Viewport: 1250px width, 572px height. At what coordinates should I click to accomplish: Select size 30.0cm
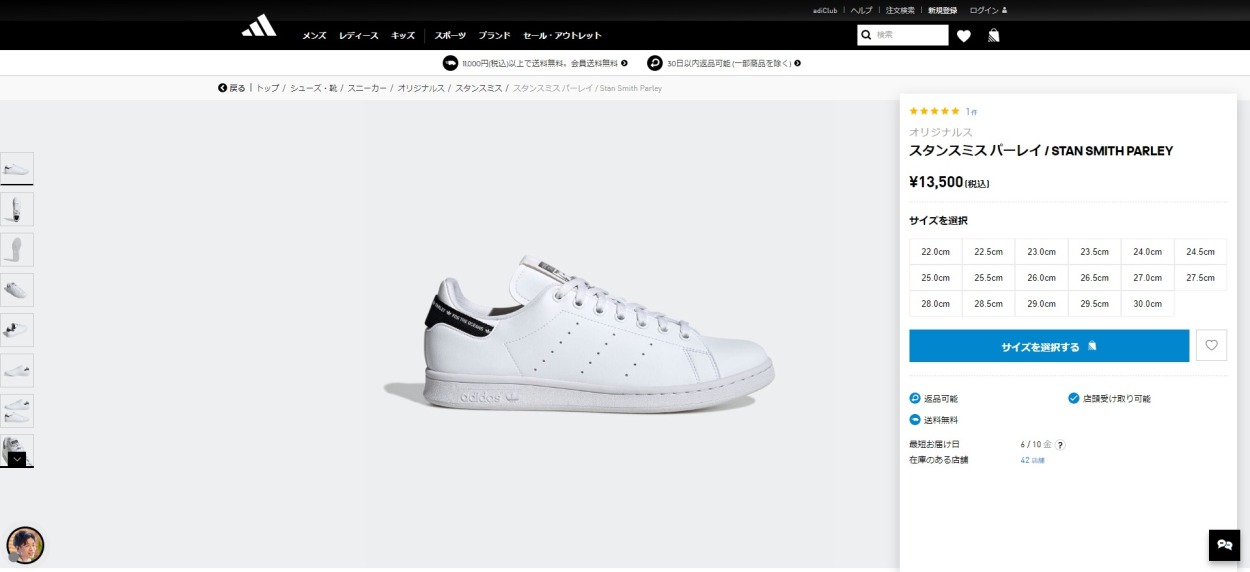(x=1147, y=304)
